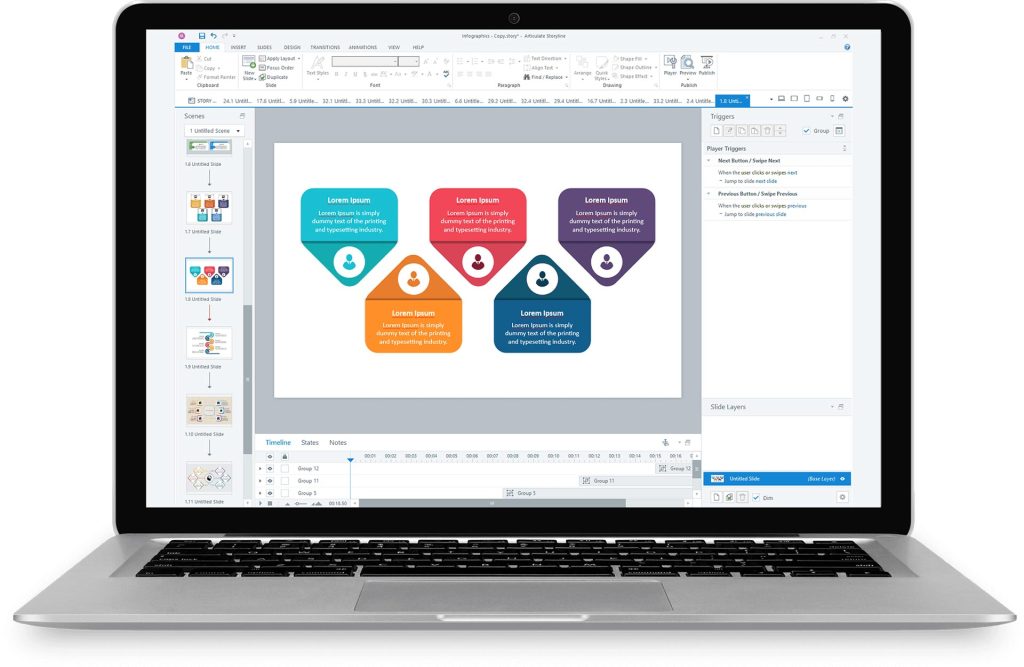
Task: Toggle the Group checkbox in Triggers panel
Action: (806, 131)
